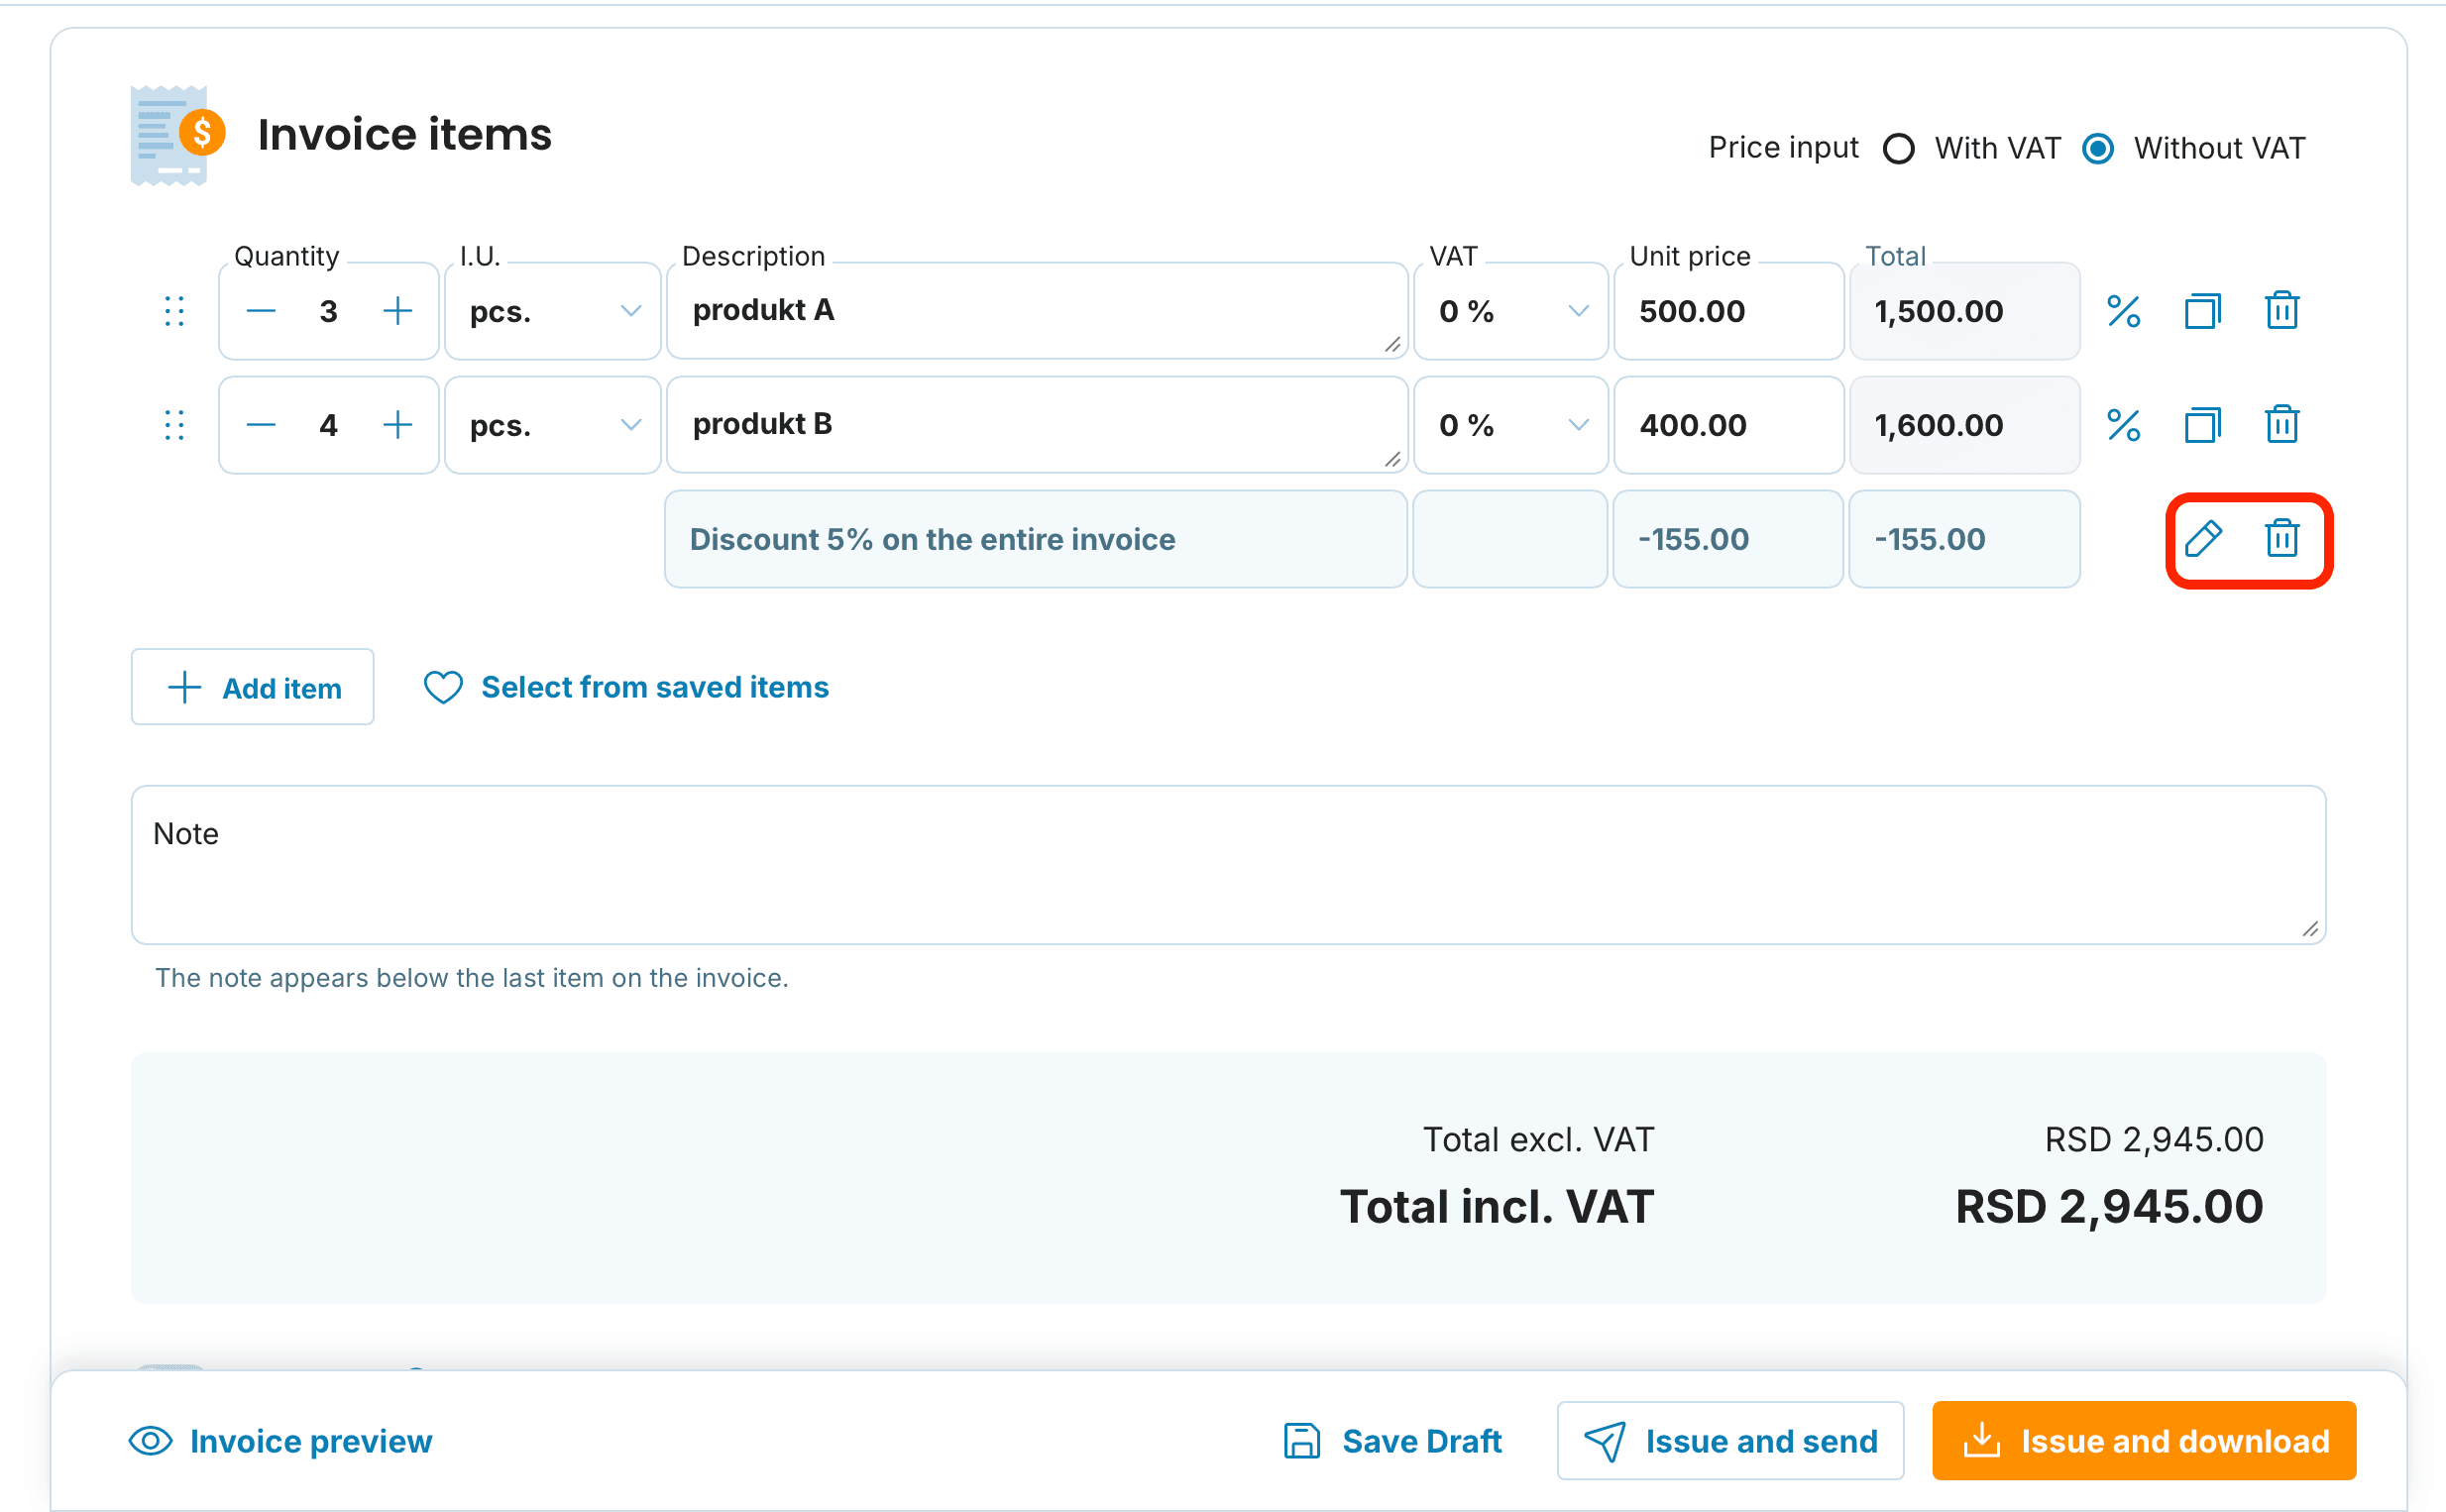Open the unit dropdown for produkt A
This screenshot has width=2446, height=1512.
(553, 311)
